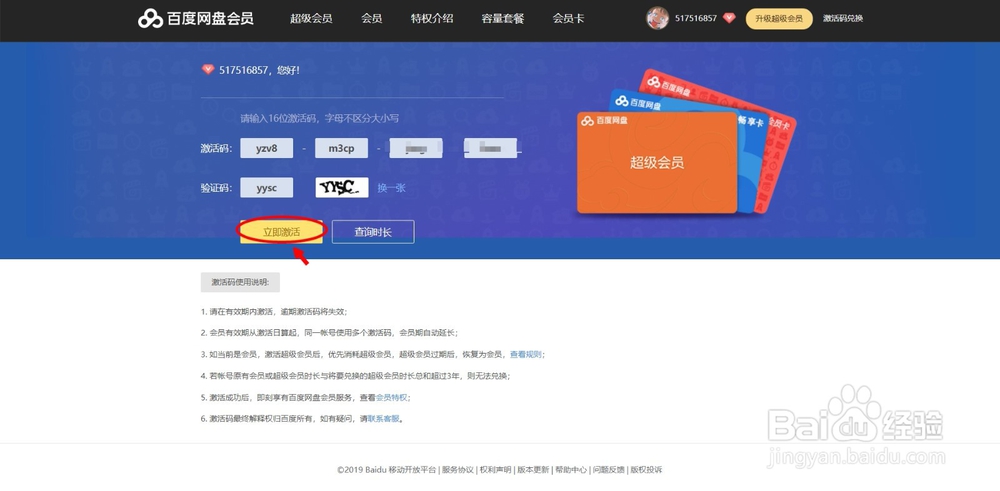Open the 超级会员 menu tab
1000x491 pixels.
tap(311, 18)
